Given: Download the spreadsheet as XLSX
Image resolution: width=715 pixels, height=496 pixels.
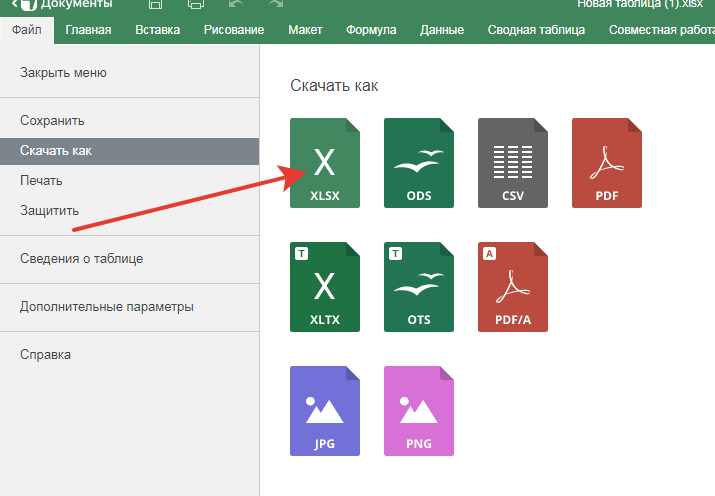Looking at the screenshot, I should pyautogui.click(x=325, y=163).
